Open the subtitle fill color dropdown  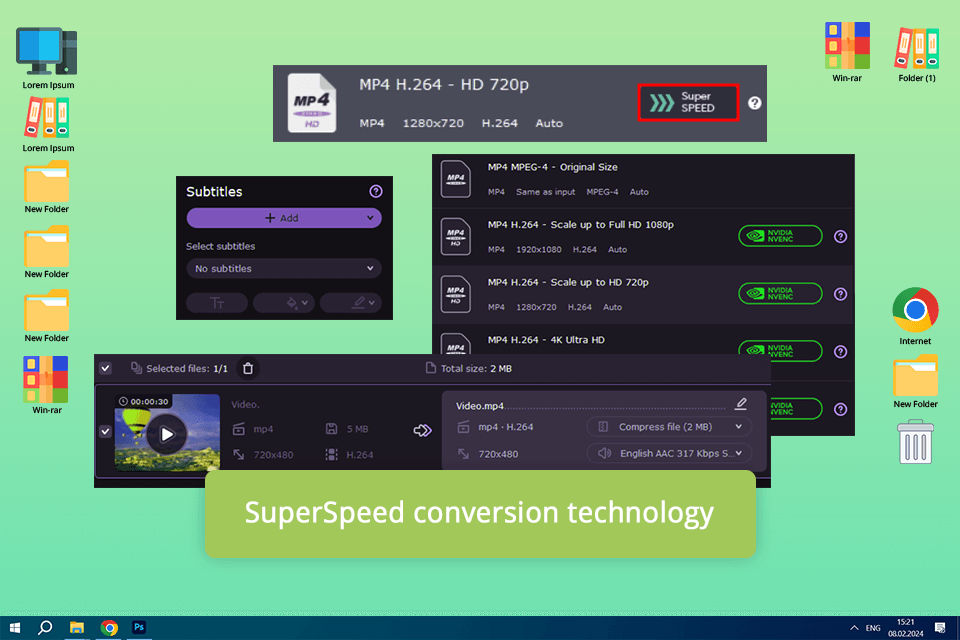coord(283,303)
